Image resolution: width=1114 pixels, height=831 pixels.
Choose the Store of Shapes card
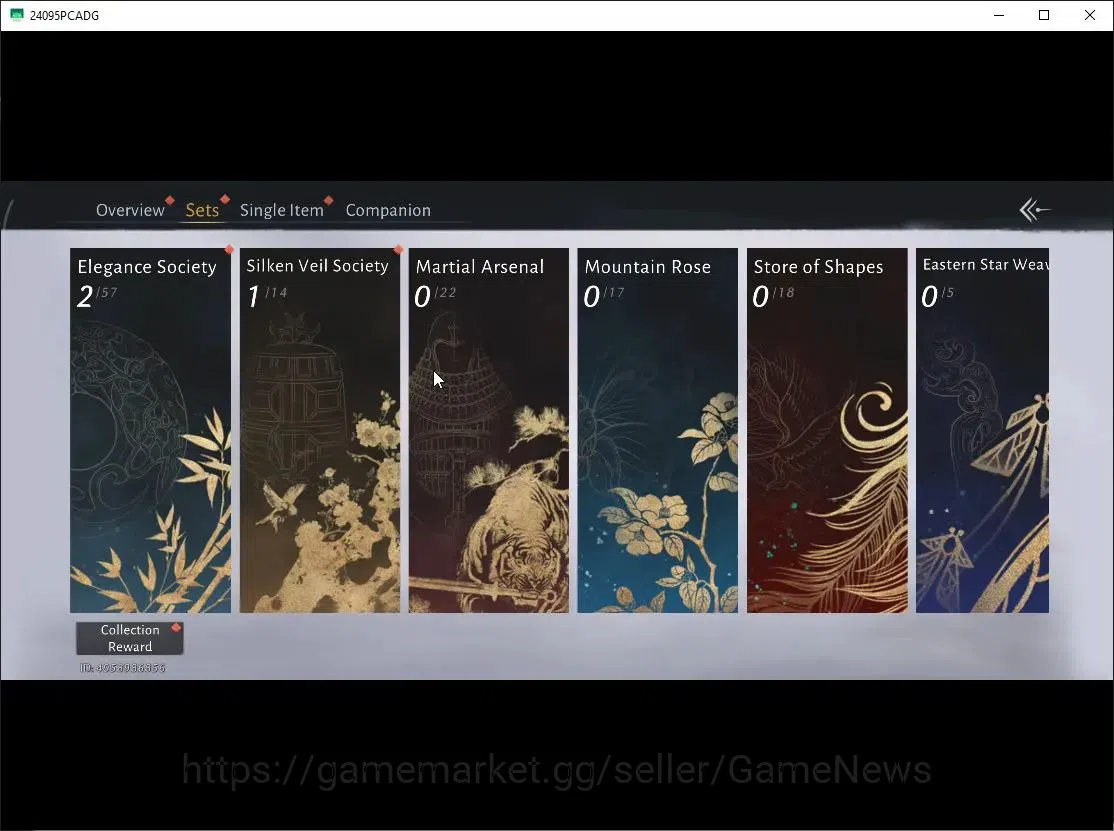click(827, 430)
